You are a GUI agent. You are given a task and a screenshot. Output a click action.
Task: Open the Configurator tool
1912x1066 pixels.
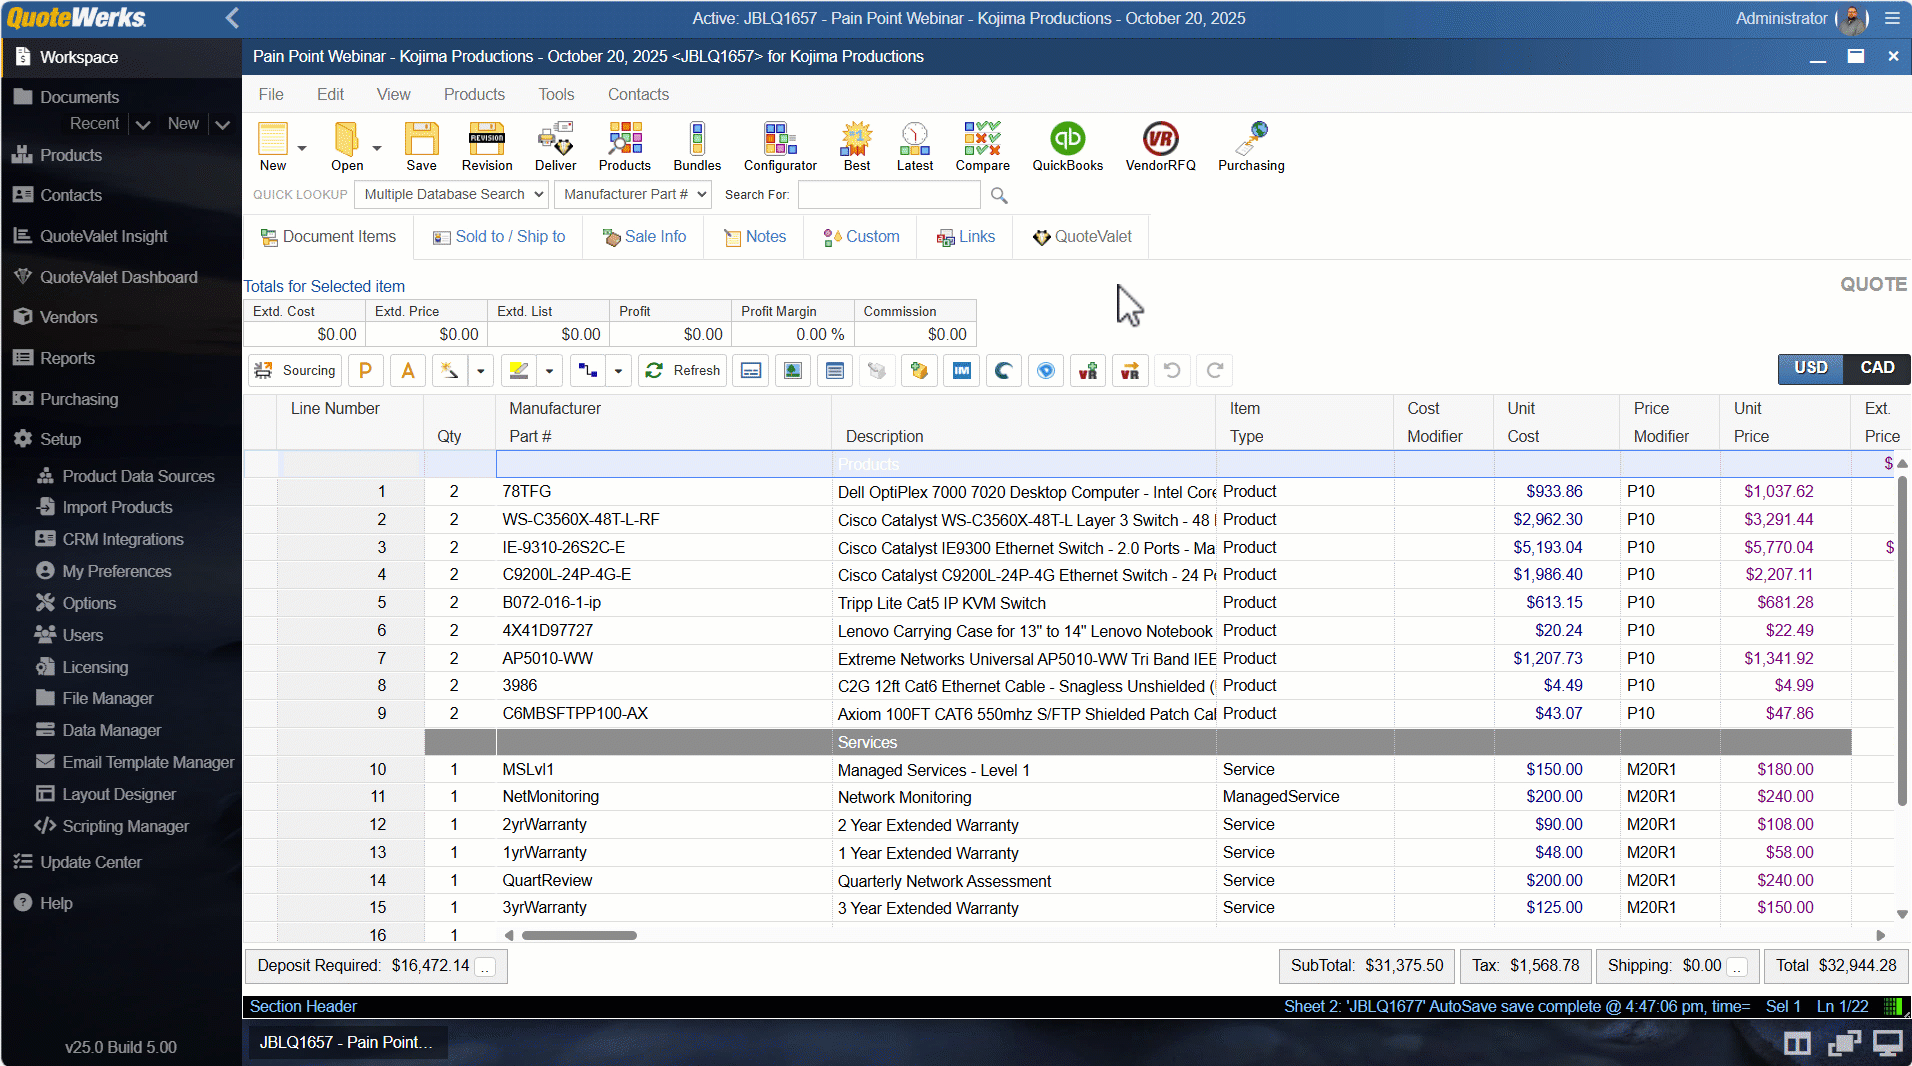pyautogui.click(x=779, y=146)
